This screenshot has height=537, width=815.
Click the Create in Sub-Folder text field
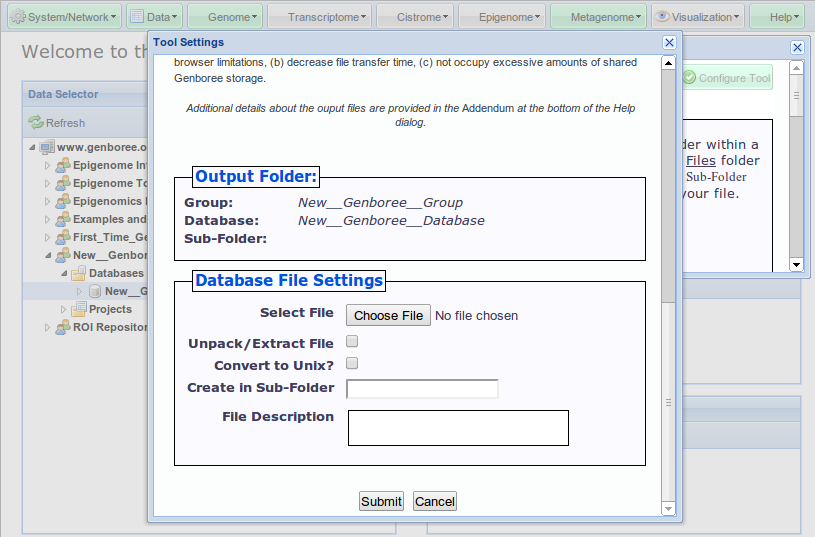pyautogui.click(x=422, y=389)
